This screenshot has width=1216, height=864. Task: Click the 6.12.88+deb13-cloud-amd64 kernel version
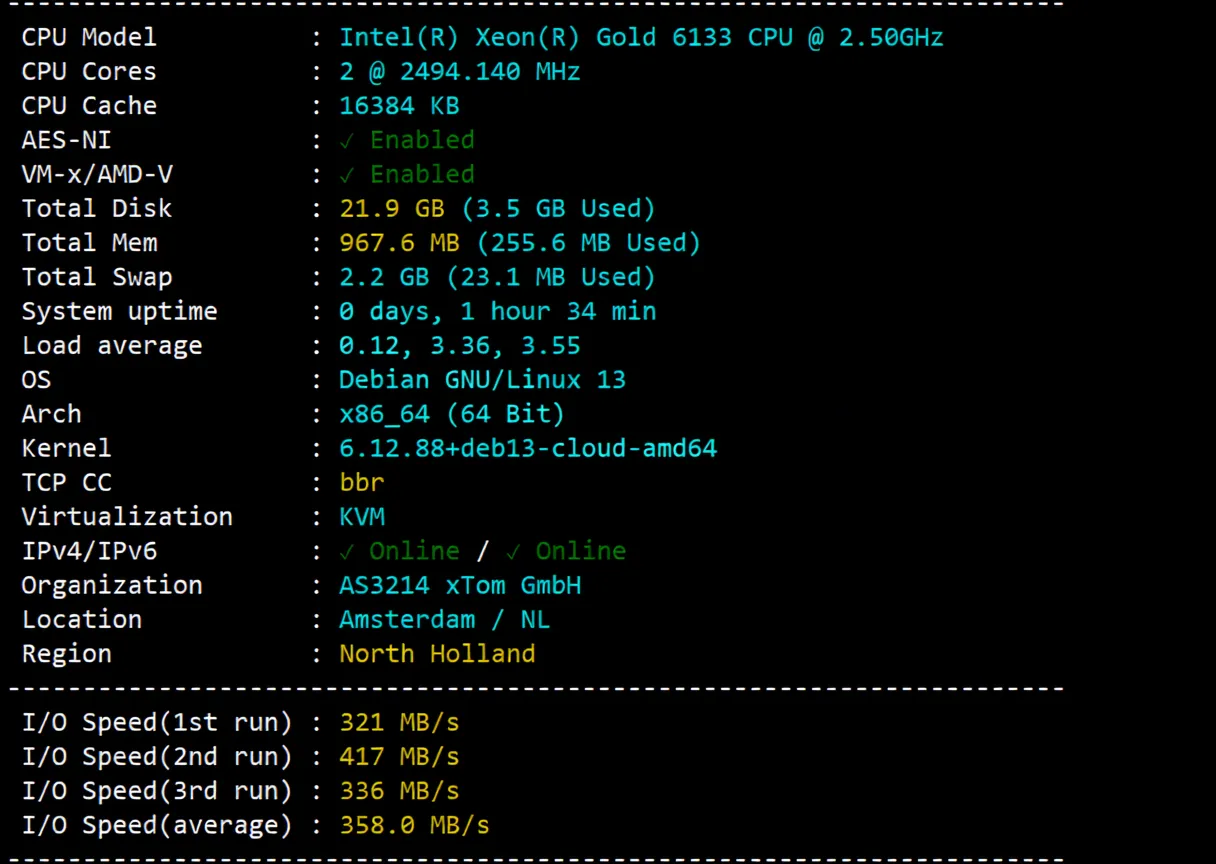528,448
